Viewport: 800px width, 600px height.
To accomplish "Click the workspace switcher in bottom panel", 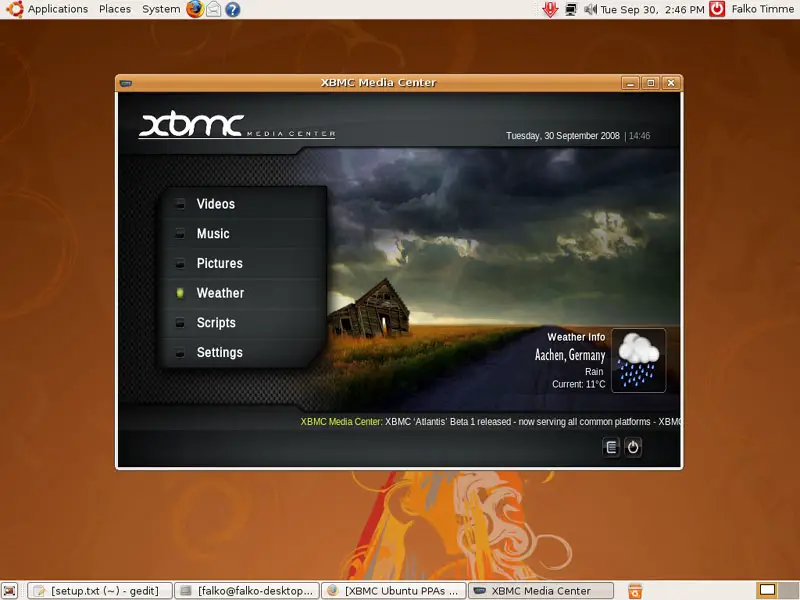I will tap(777, 591).
